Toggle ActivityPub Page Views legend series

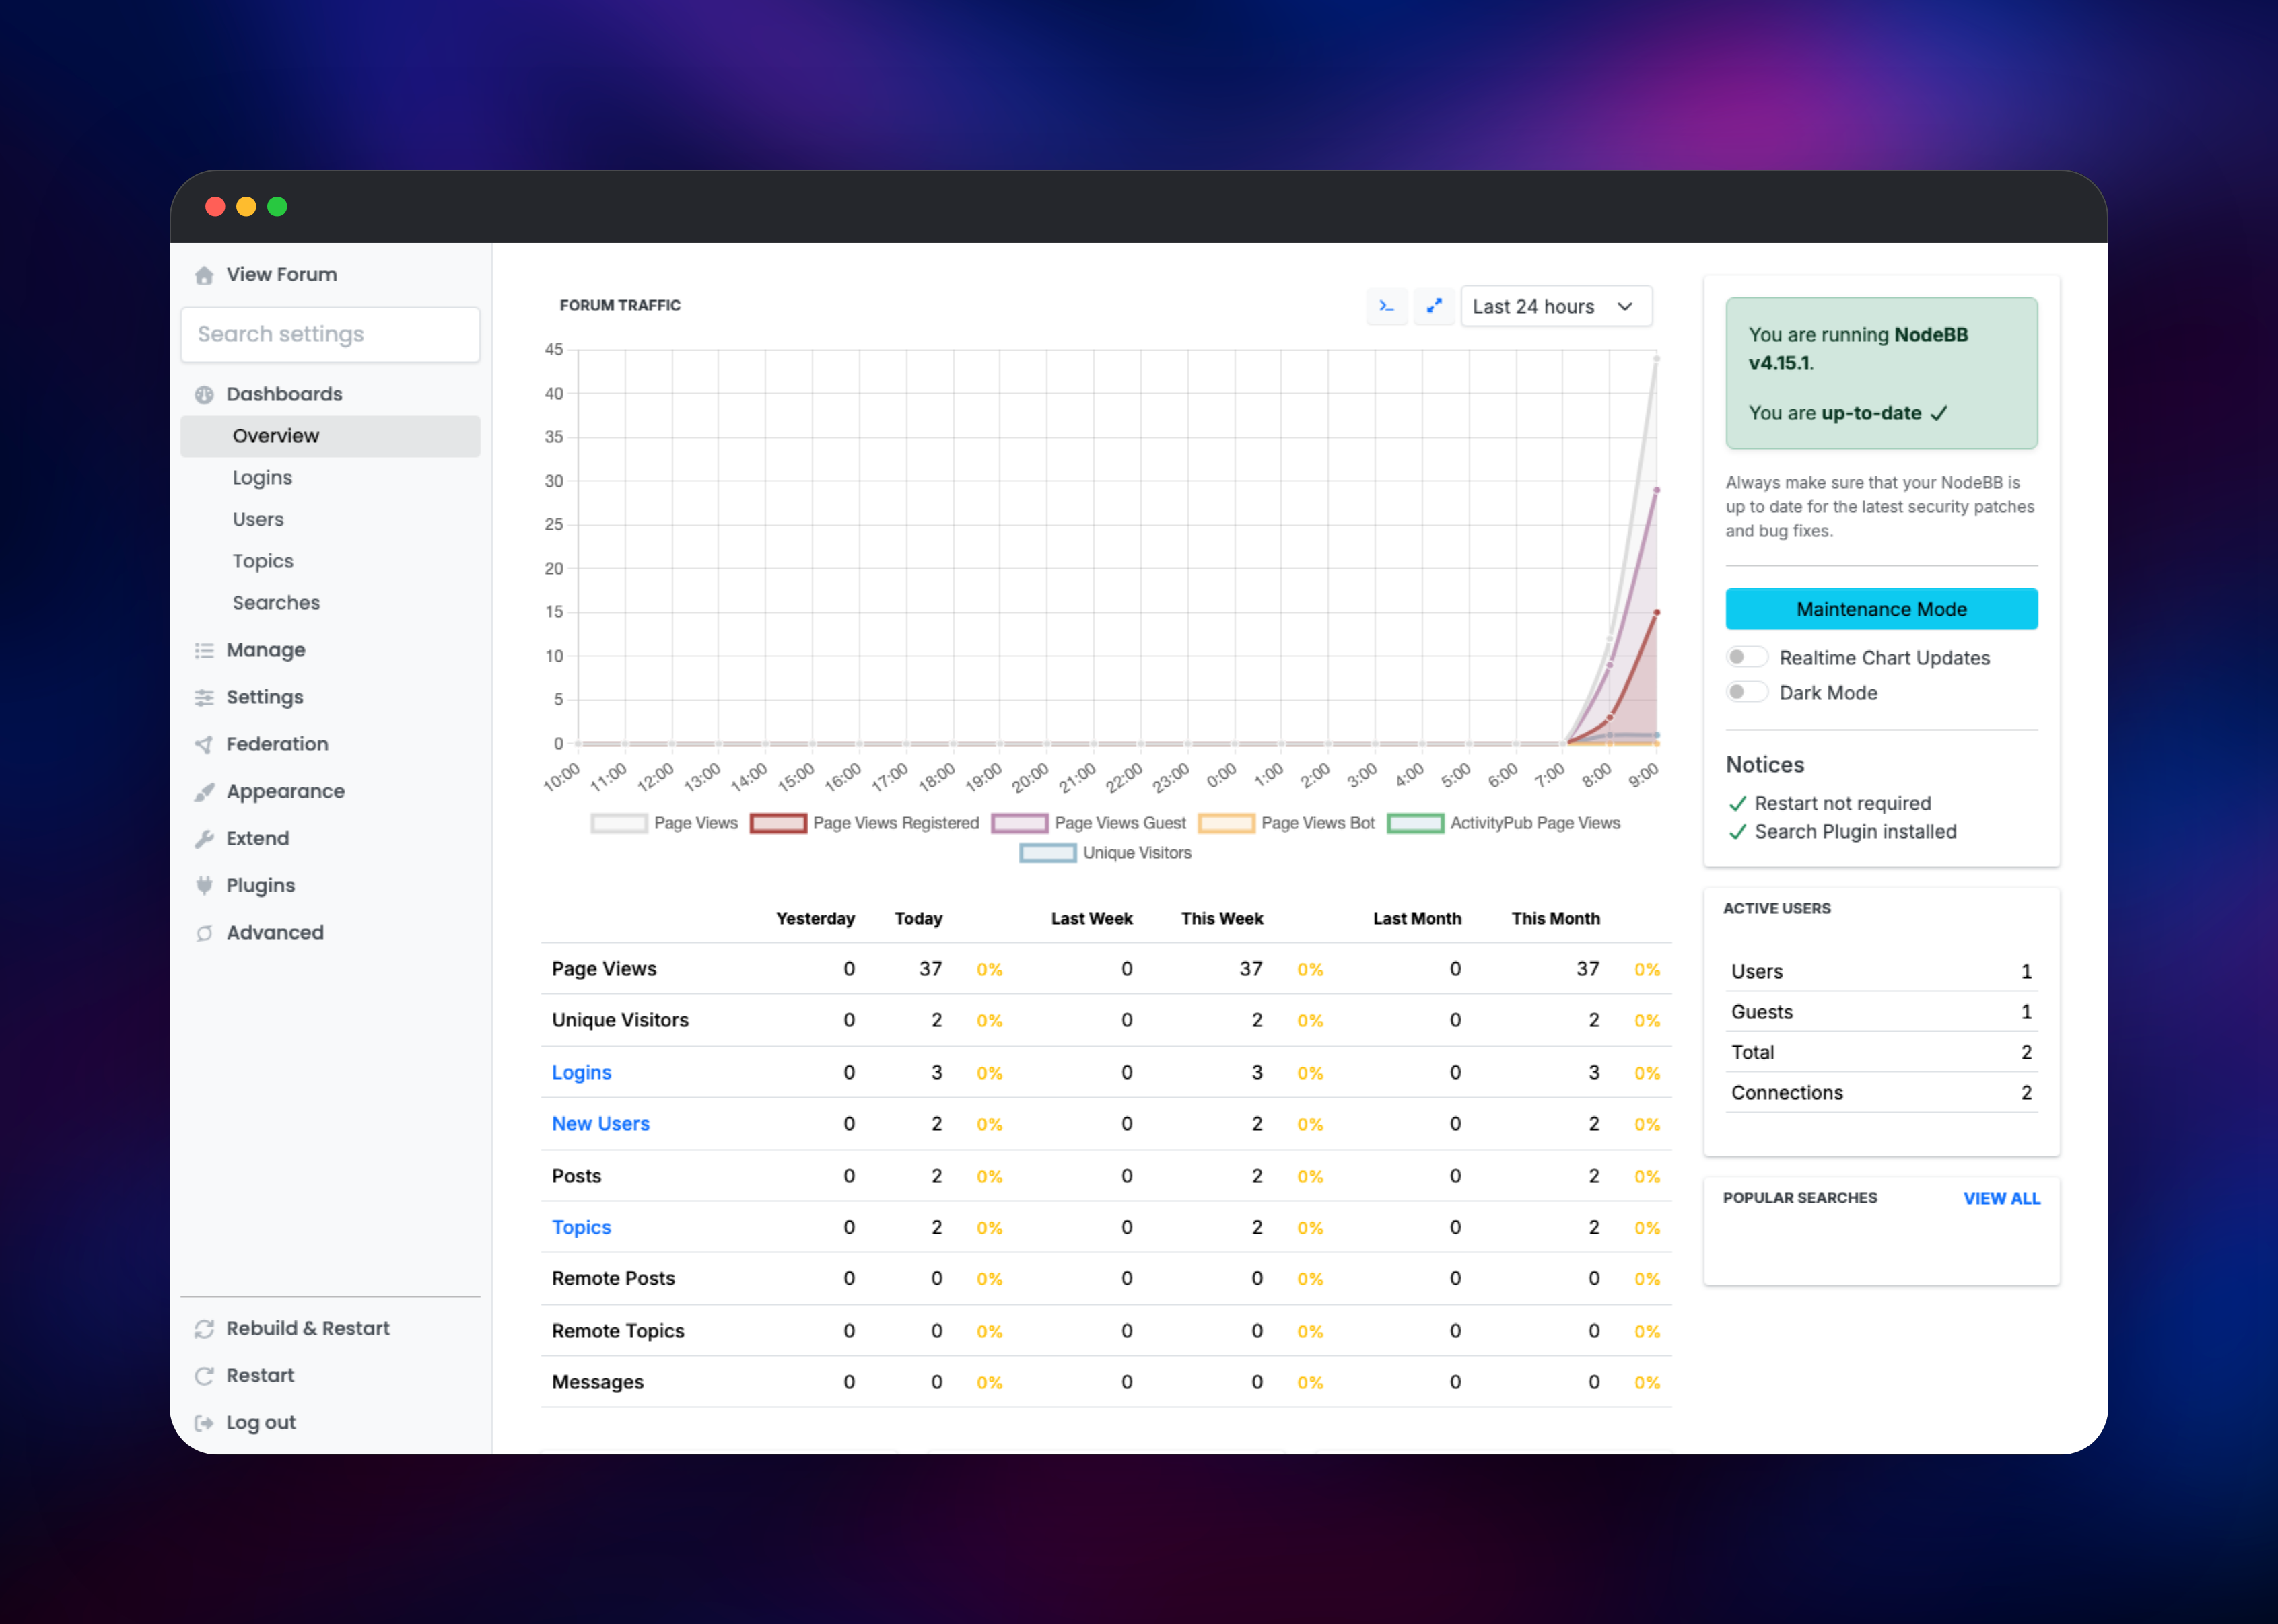pos(1504,823)
